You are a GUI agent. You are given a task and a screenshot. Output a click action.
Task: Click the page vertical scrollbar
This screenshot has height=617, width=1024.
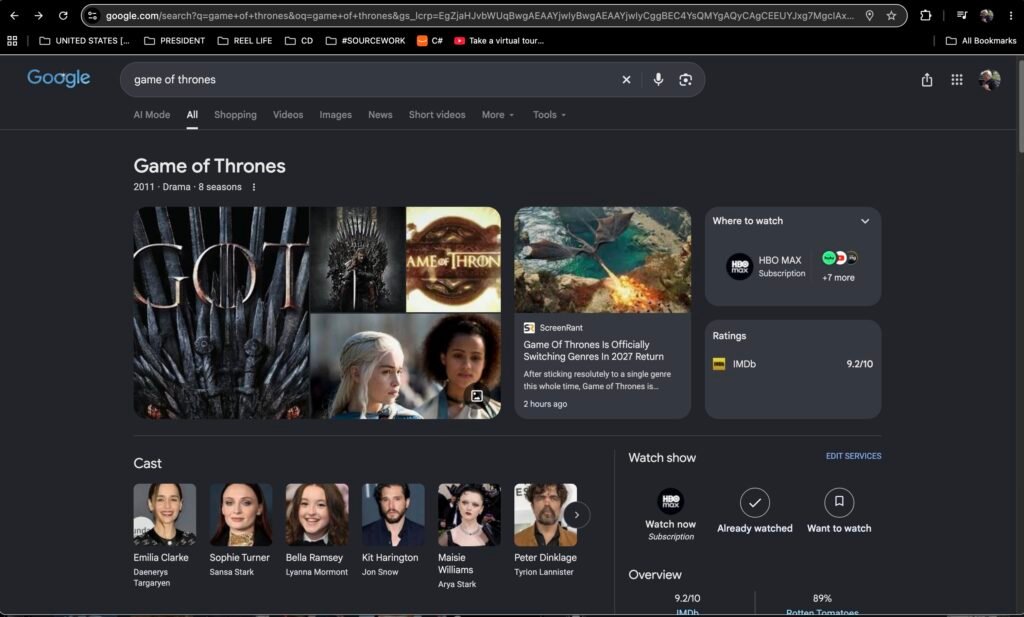click(1020, 104)
